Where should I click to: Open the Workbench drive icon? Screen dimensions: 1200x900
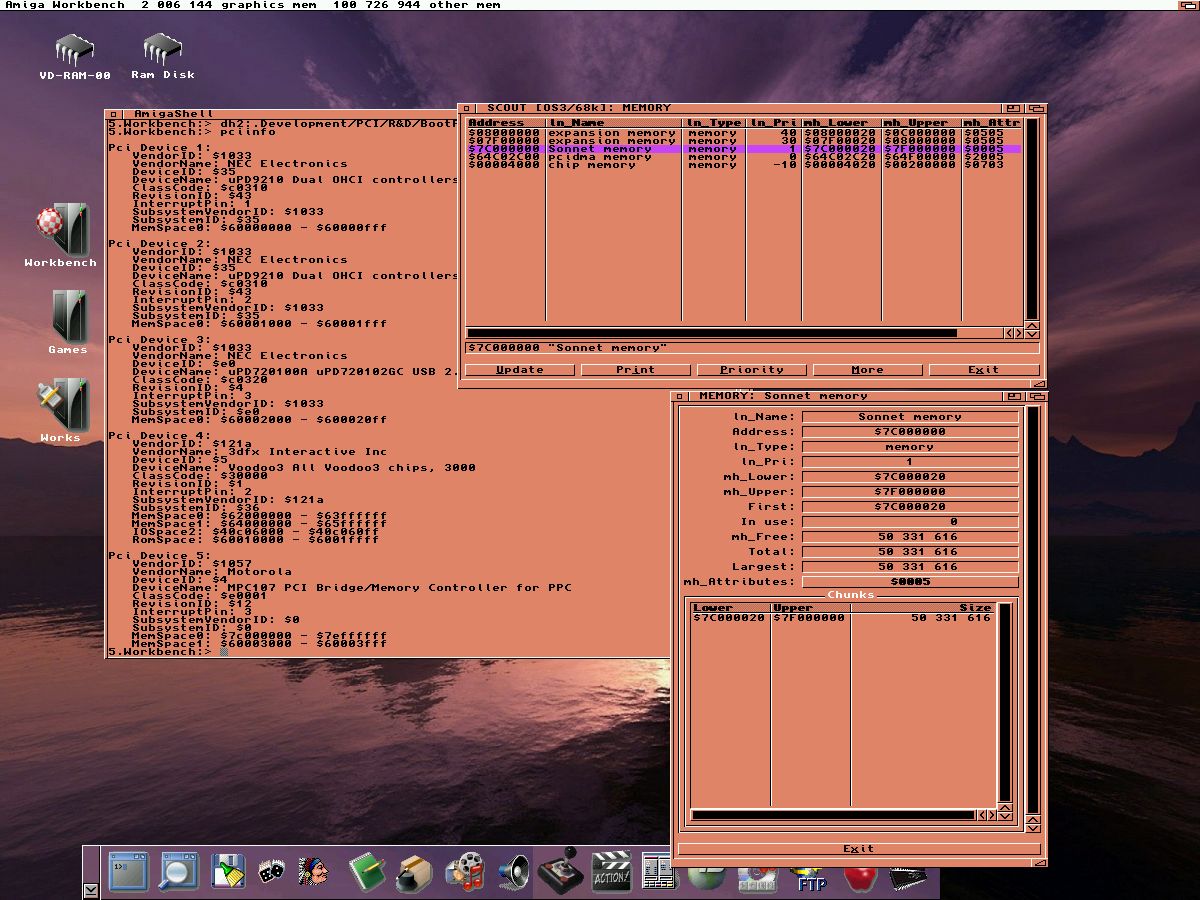tap(61, 228)
